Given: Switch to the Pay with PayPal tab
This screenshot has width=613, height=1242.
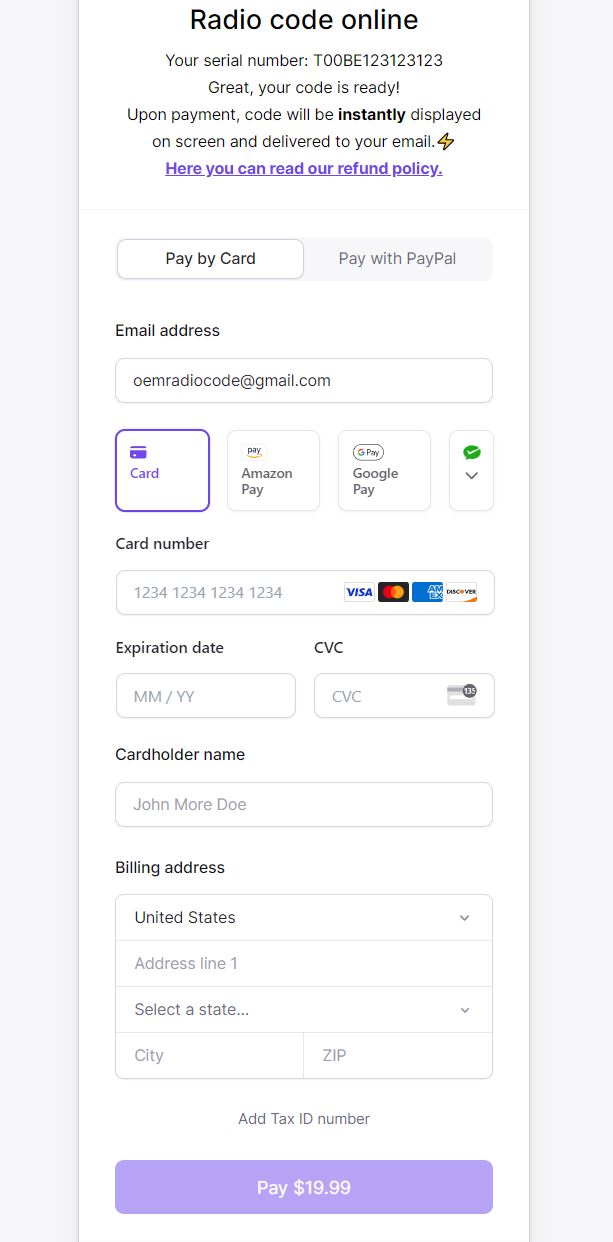Looking at the screenshot, I should pyautogui.click(x=397, y=258).
